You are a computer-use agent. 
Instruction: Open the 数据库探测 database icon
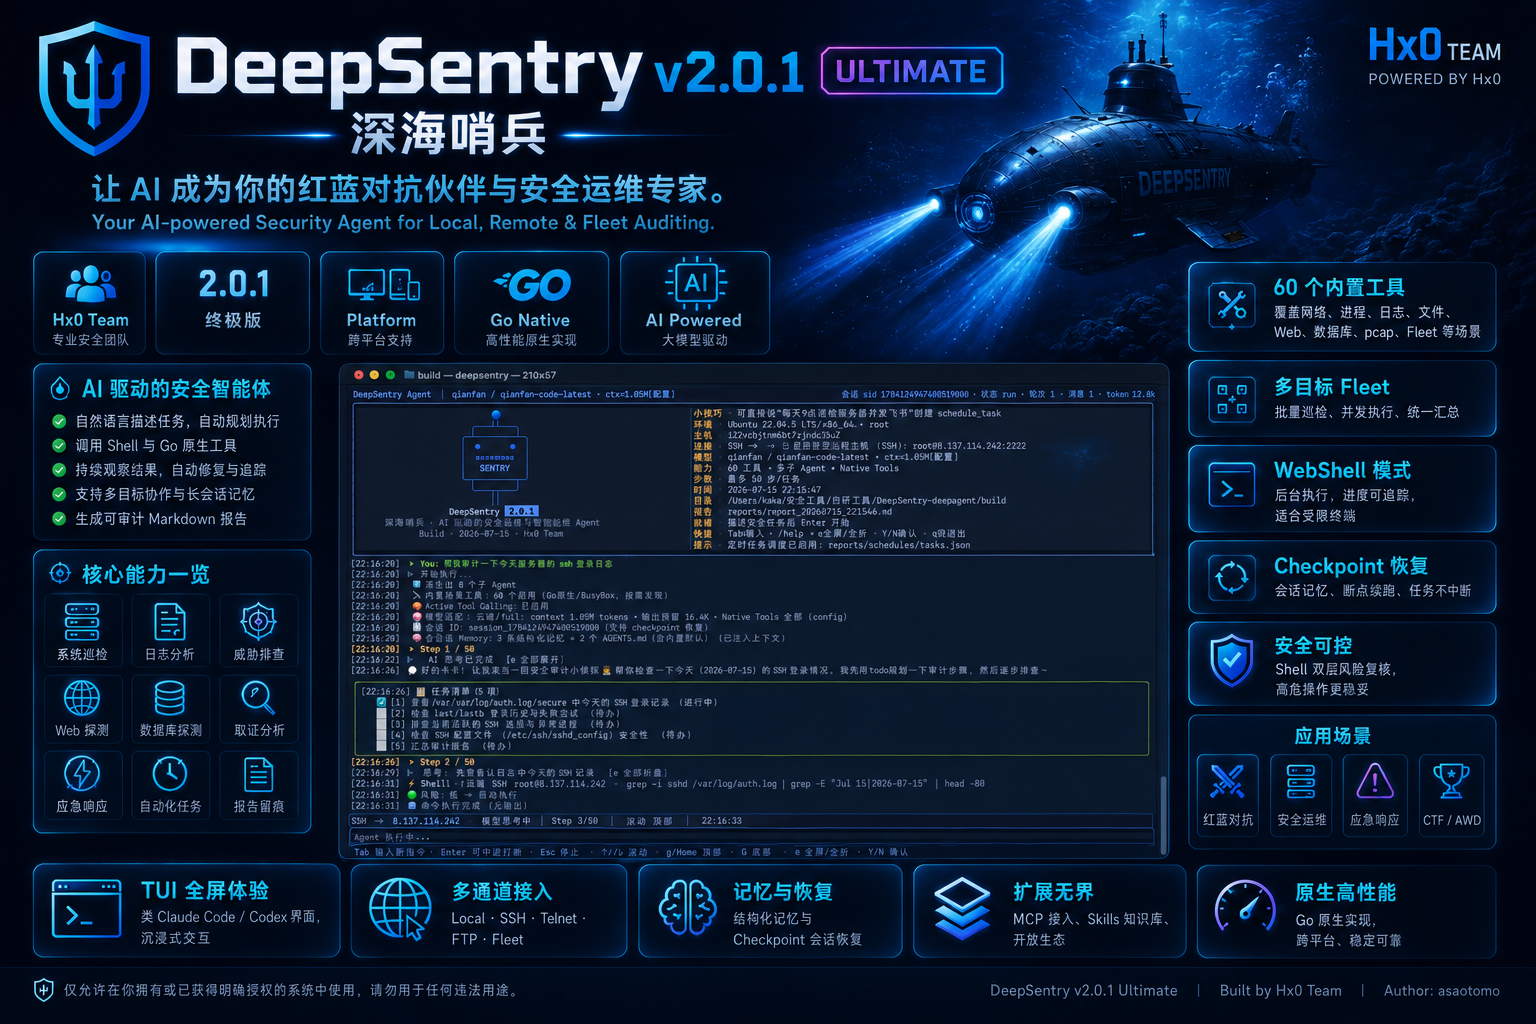tap(170, 698)
